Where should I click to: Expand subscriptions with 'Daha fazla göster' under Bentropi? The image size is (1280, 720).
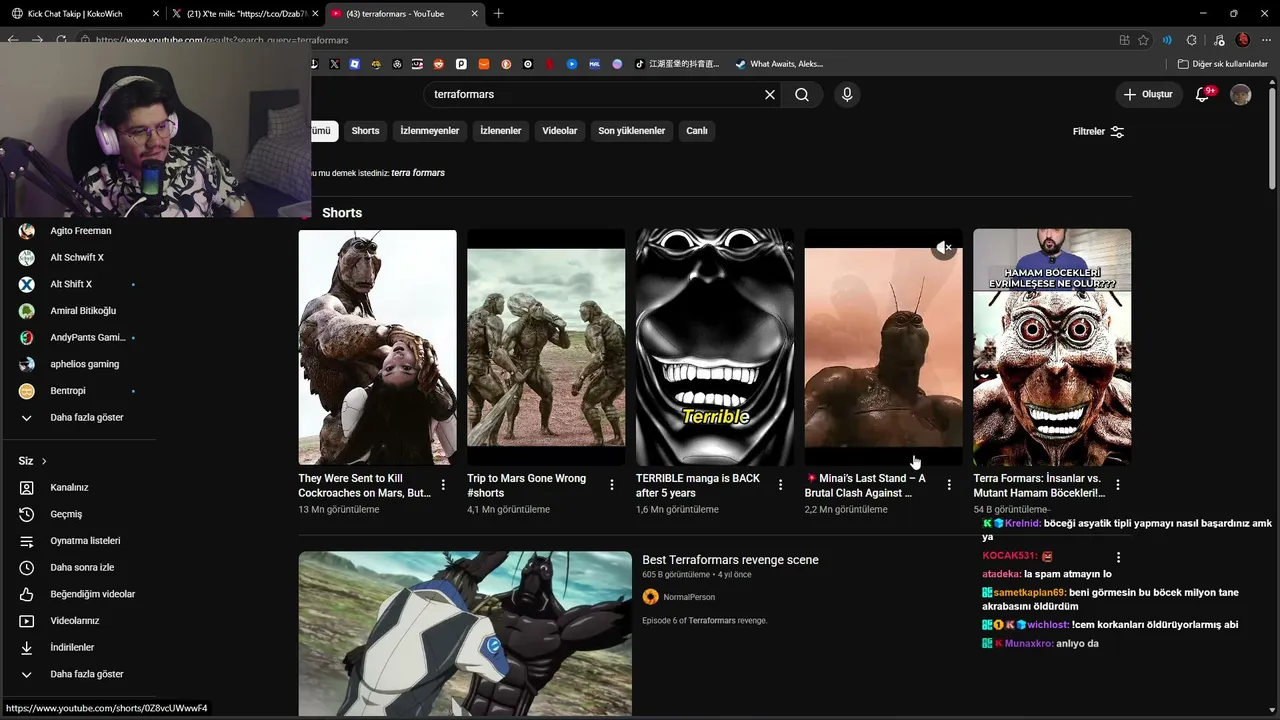pyautogui.click(x=78, y=417)
